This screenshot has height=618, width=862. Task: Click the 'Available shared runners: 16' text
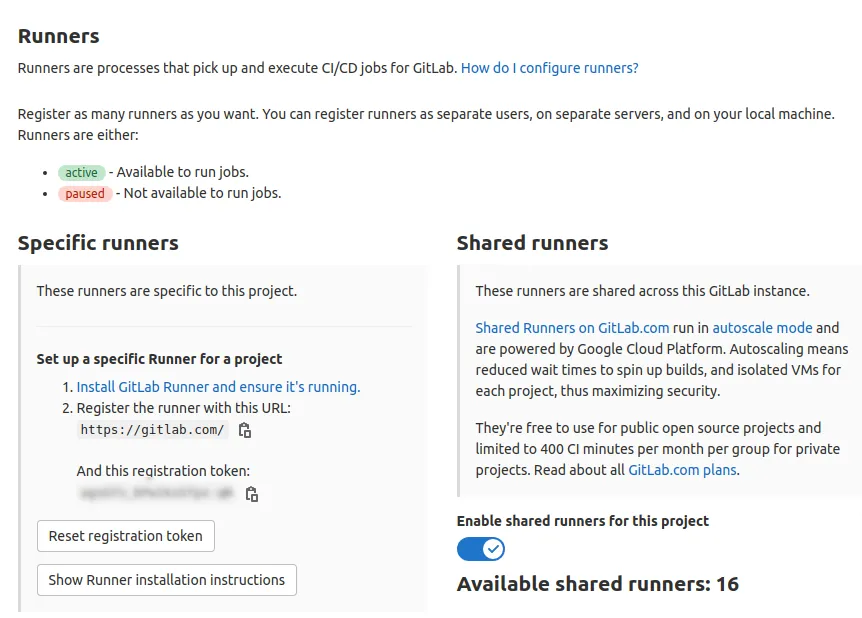(598, 584)
